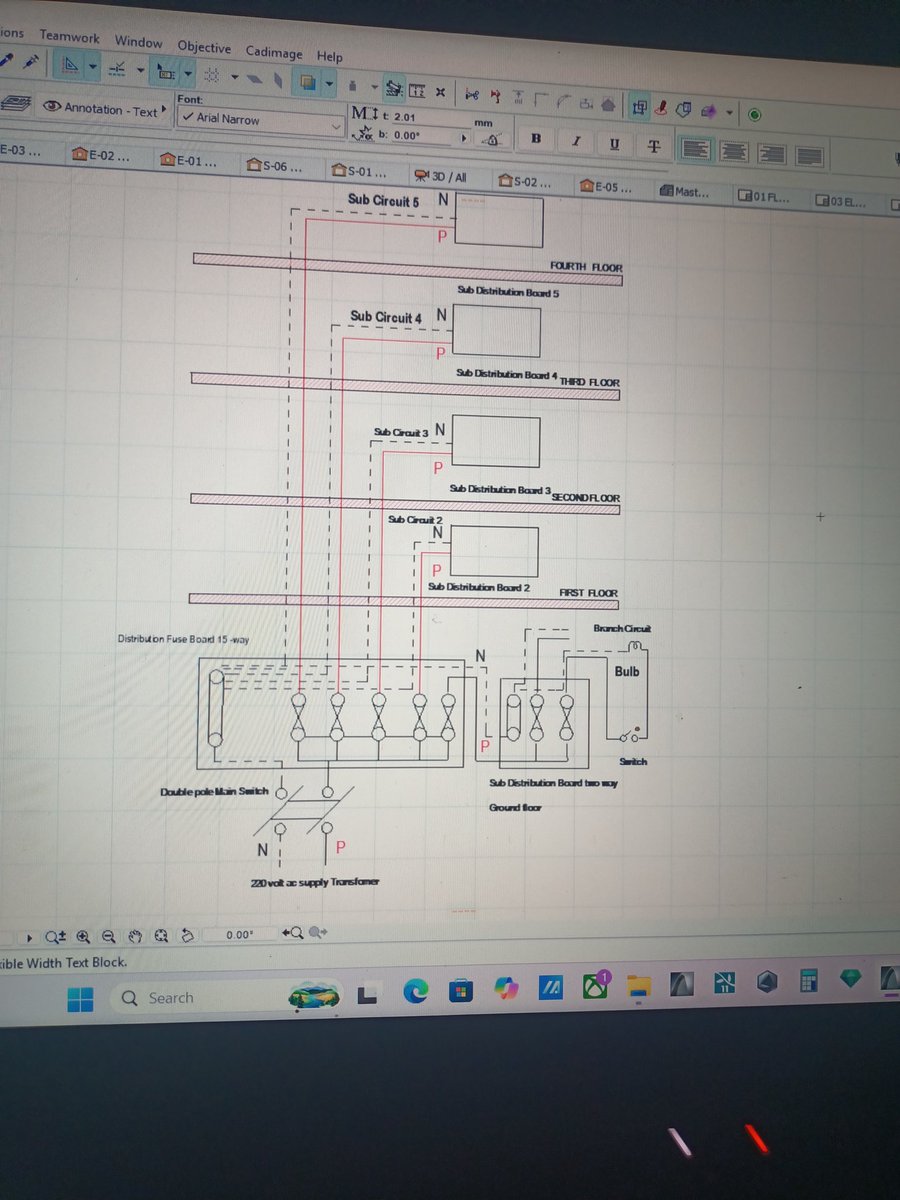Select the syringe inject parameters tool
The height and width of the screenshot is (1200, 900).
pyautogui.click(x=32, y=61)
